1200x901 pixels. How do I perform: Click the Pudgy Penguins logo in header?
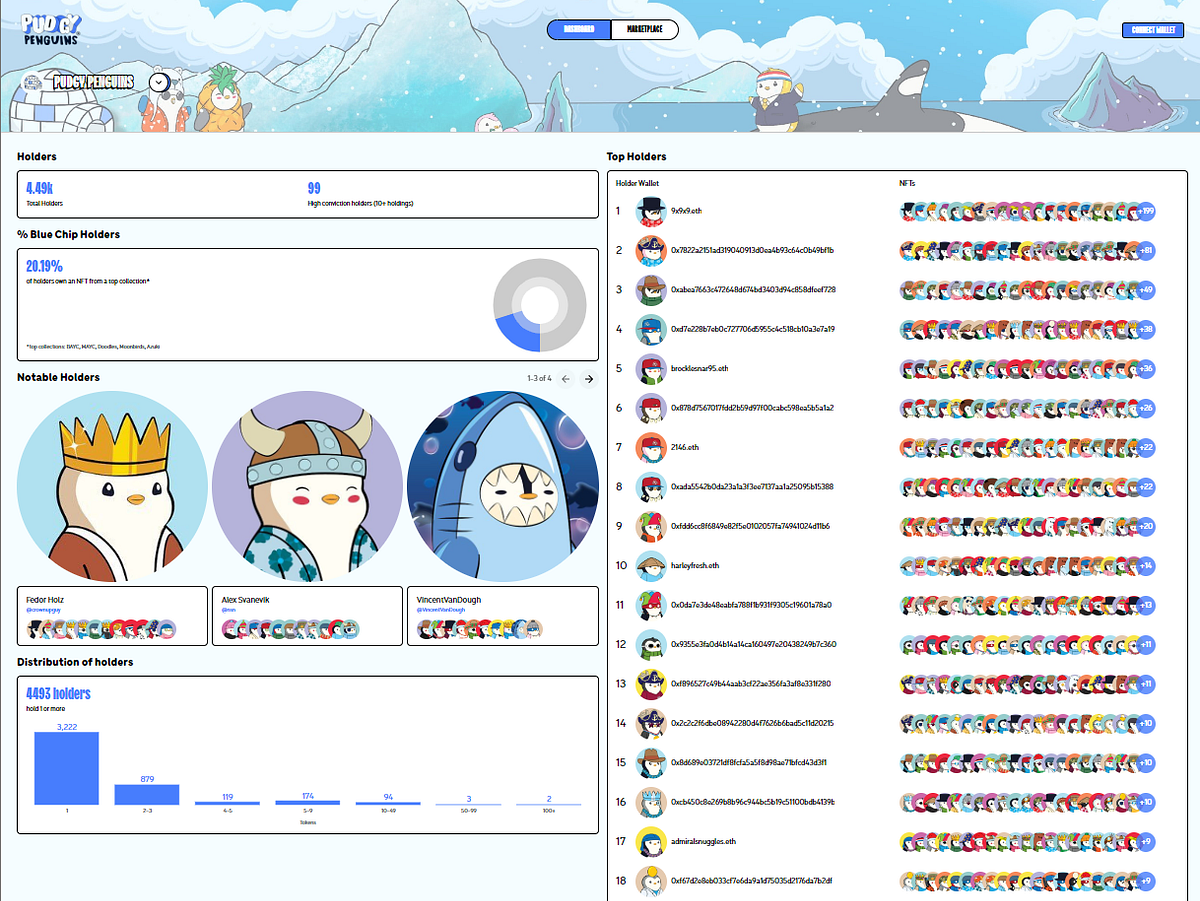pos(52,28)
